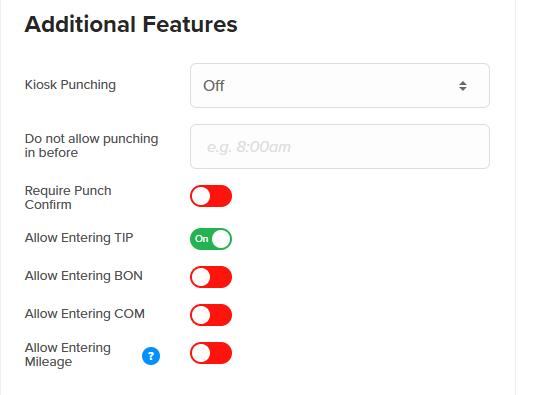Click the 'Do not allow punching in before' label
Screen dimensions: 534x395
point(91,146)
